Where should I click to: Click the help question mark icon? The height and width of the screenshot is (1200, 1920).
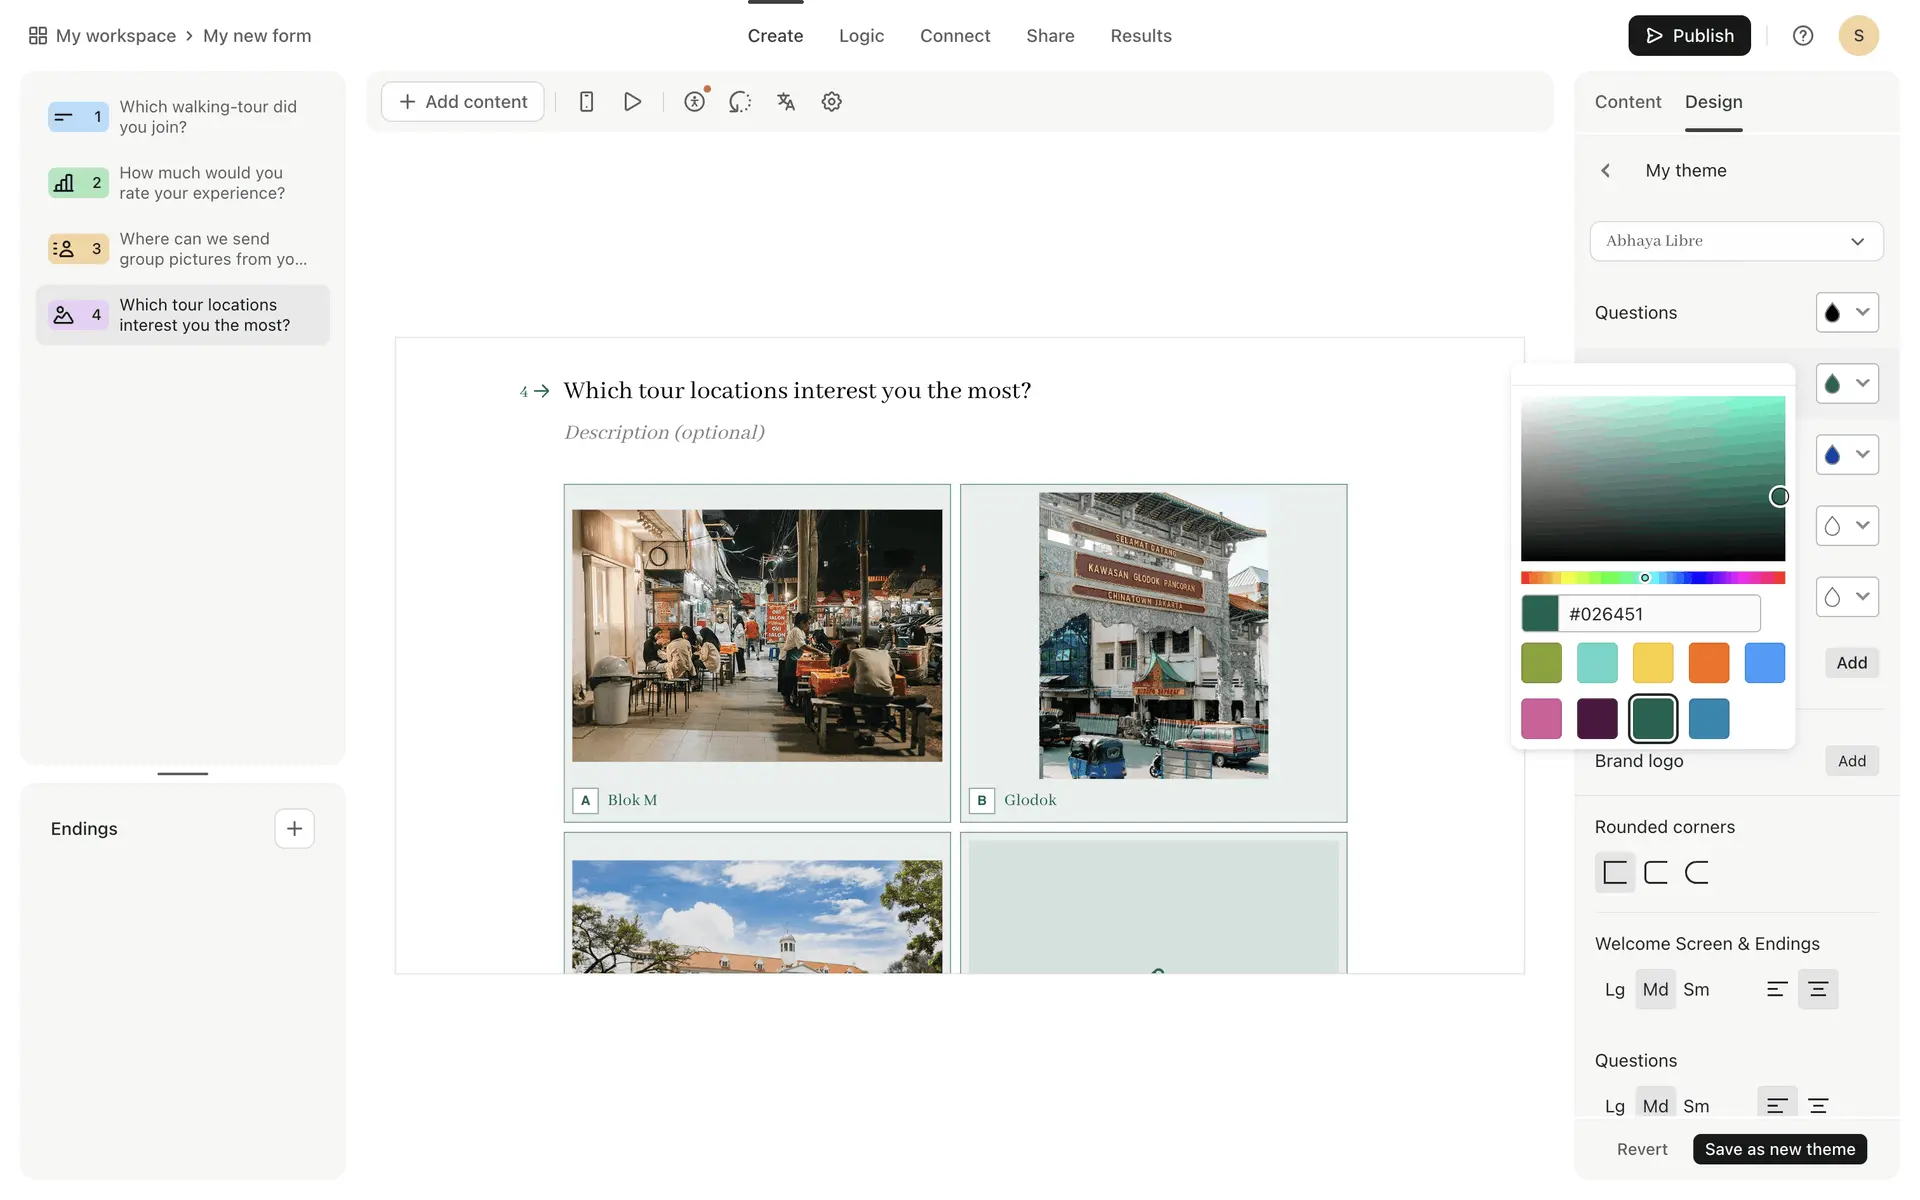1802,36
